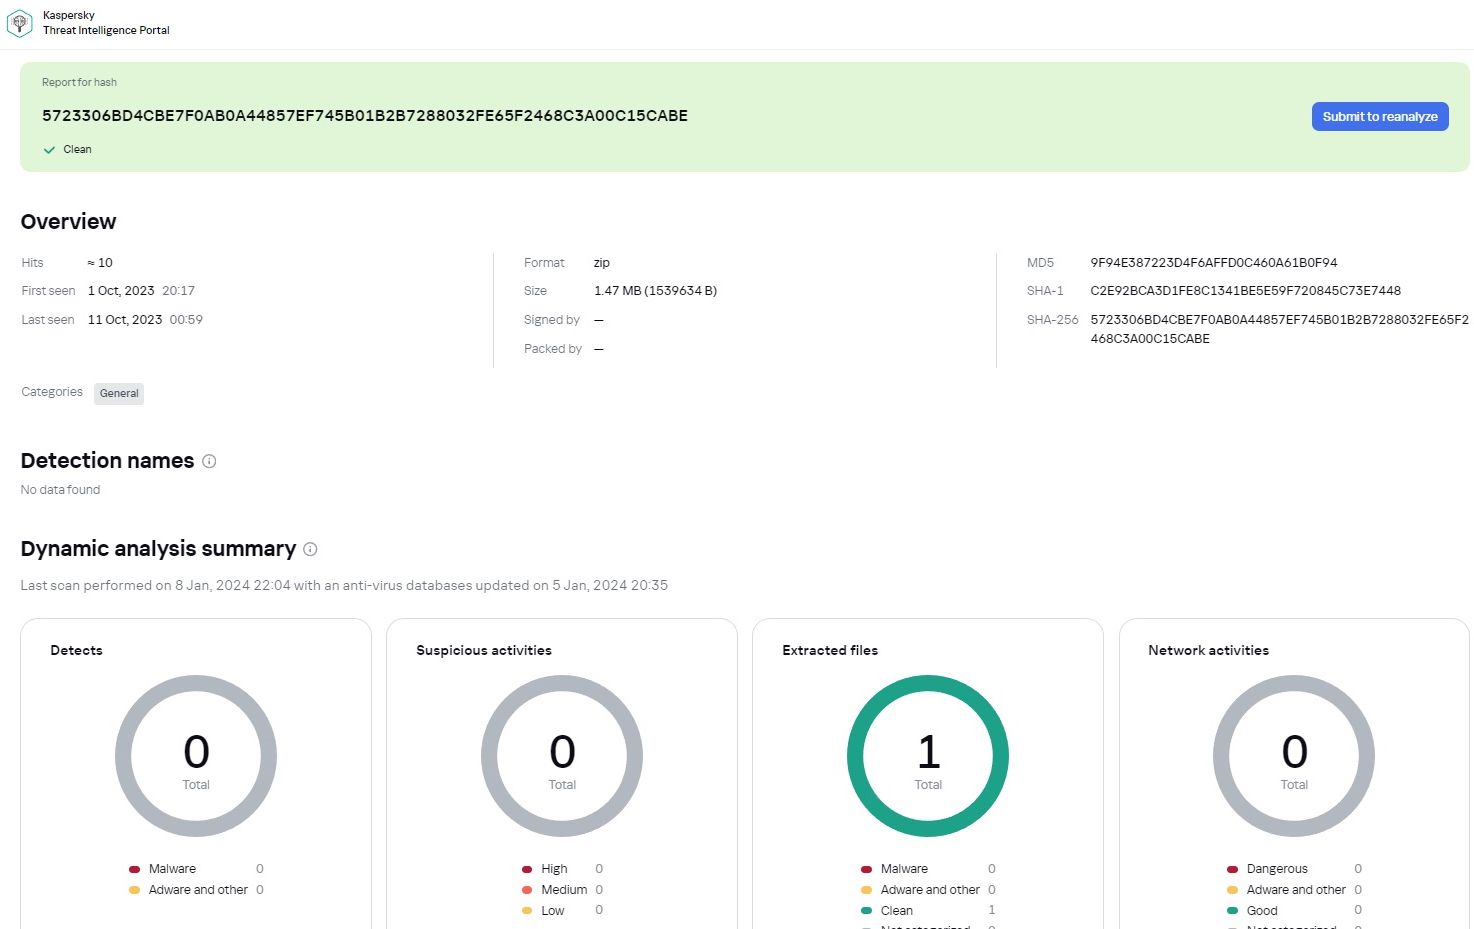Select the SHA-256 hash value text
Screen dimensions: 1474x929
(1280, 329)
